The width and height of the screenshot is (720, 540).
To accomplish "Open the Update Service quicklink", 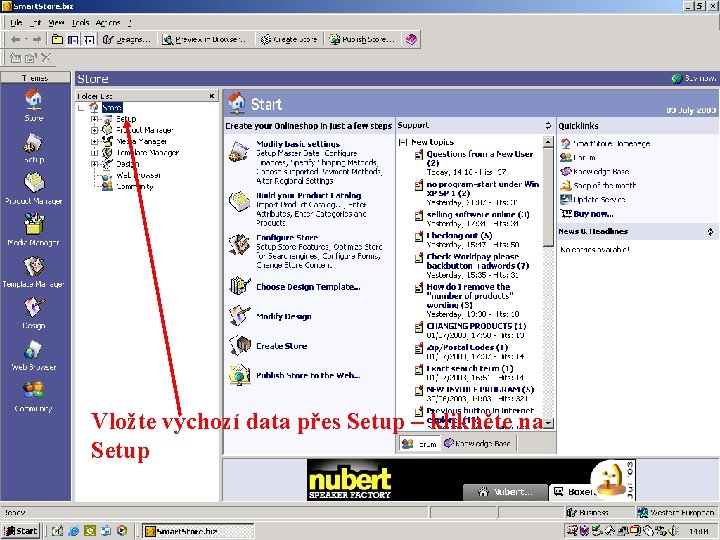I will (x=599, y=199).
